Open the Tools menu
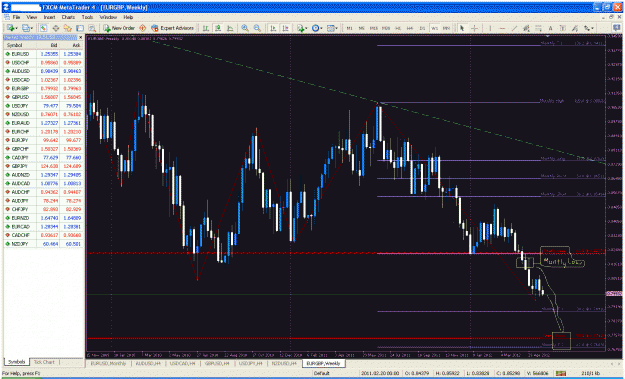The image size is (625, 379). (x=87, y=18)
